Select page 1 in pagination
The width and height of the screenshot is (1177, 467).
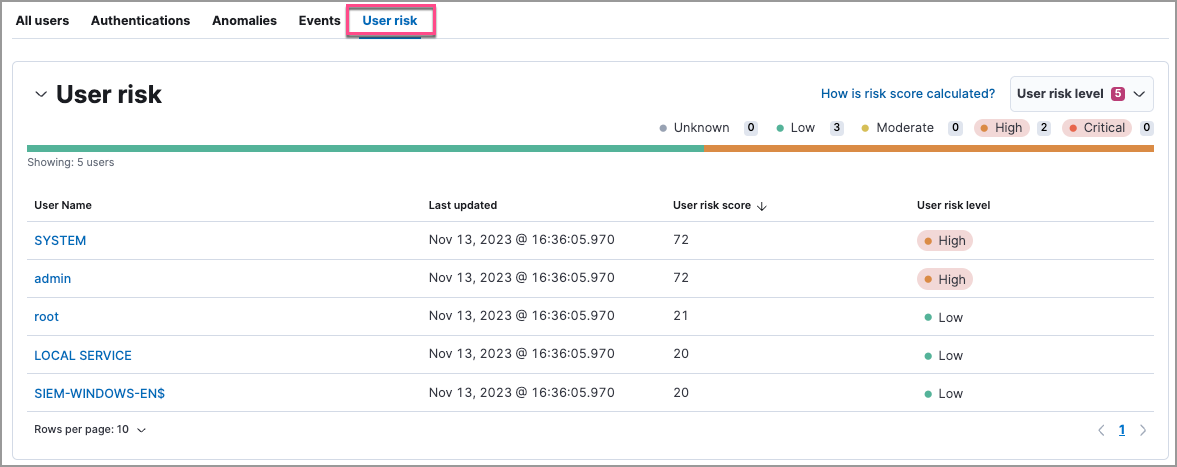tap(1122, 430)
